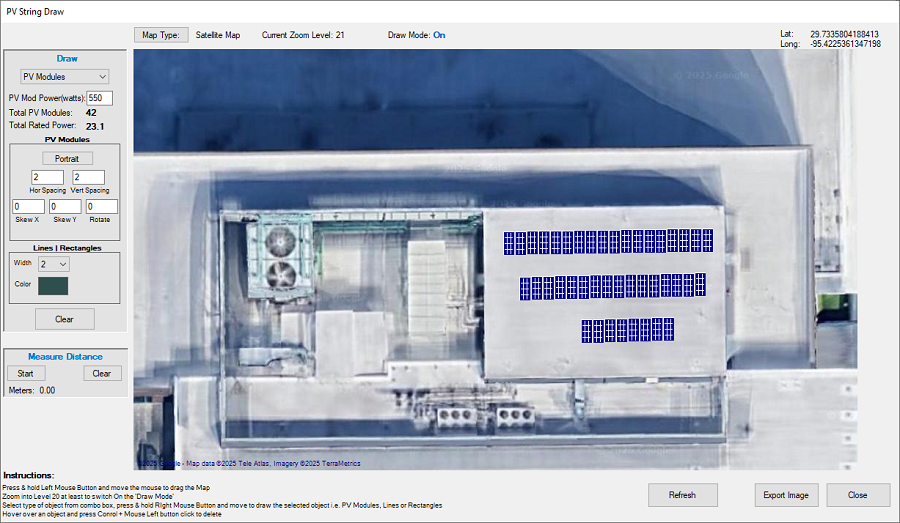The image size is (900, 523).
Task: Click the Rotate input field
Action: (102, 207)
